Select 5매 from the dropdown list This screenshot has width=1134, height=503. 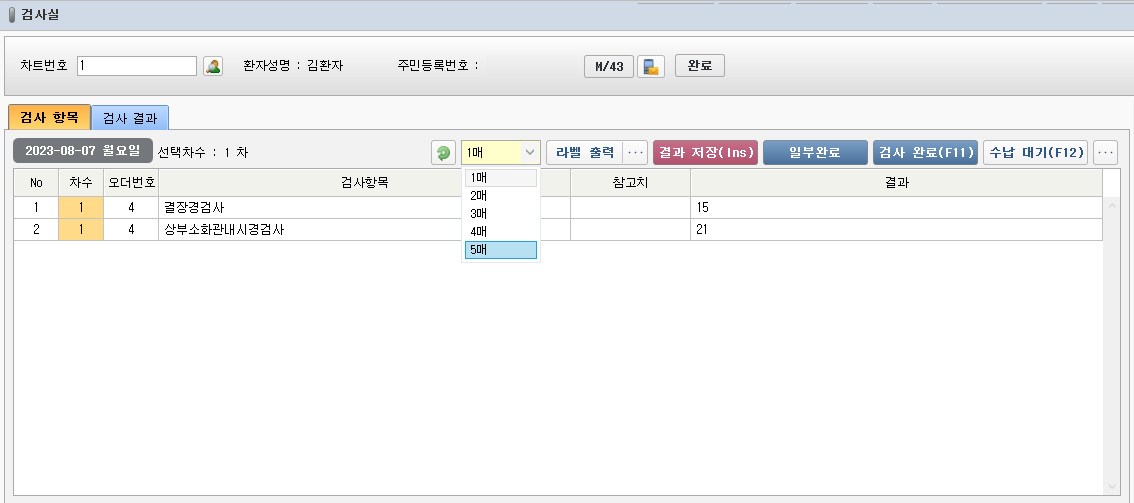coord(500,250)
